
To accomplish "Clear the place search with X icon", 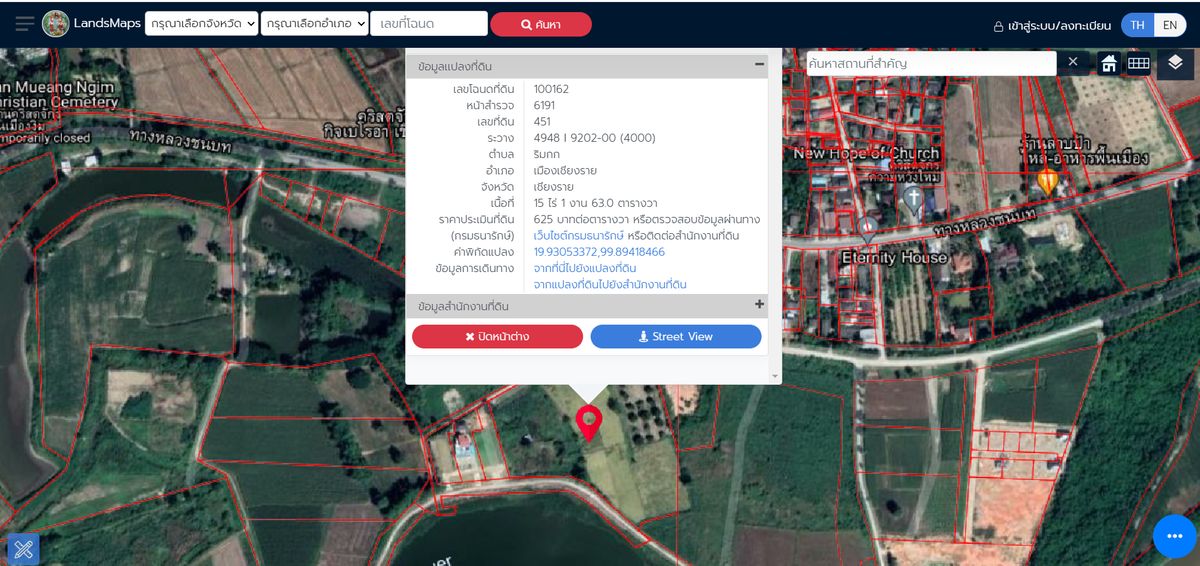I will (1073, 63).
